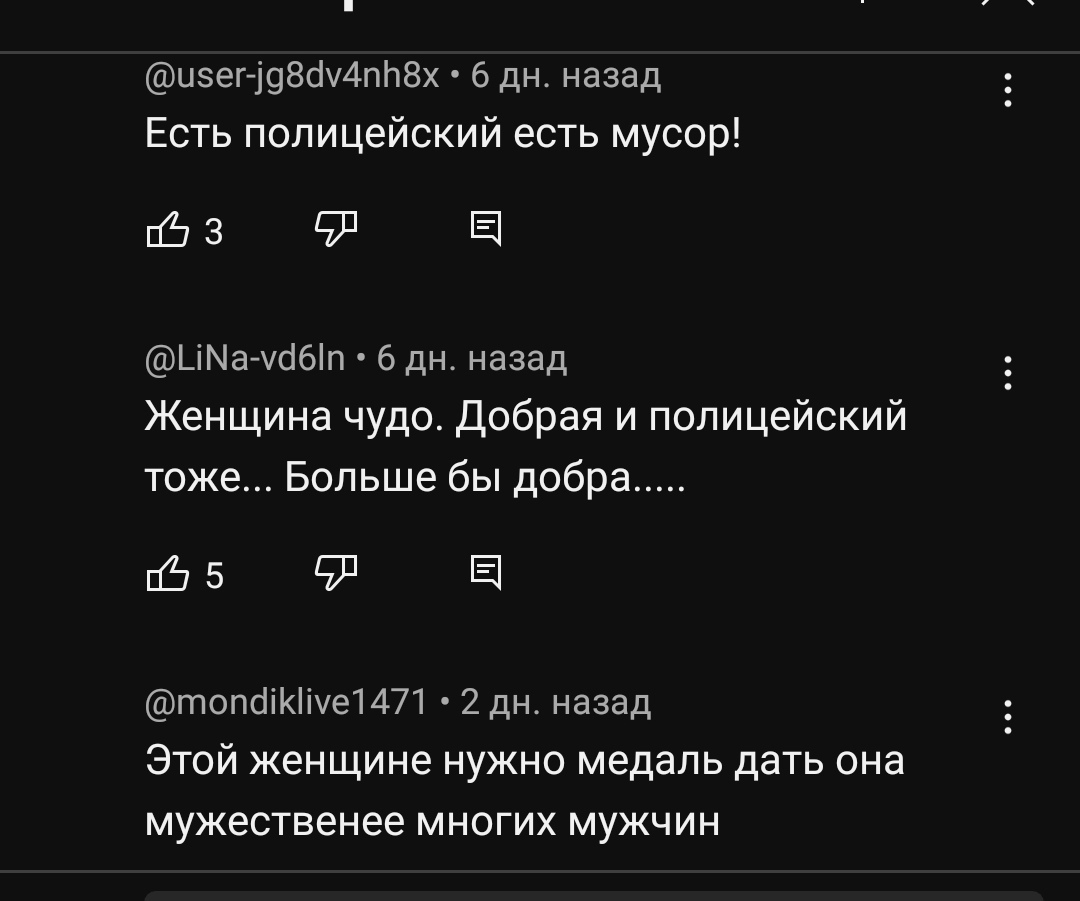Click the like count "3"

click(213, 232)
